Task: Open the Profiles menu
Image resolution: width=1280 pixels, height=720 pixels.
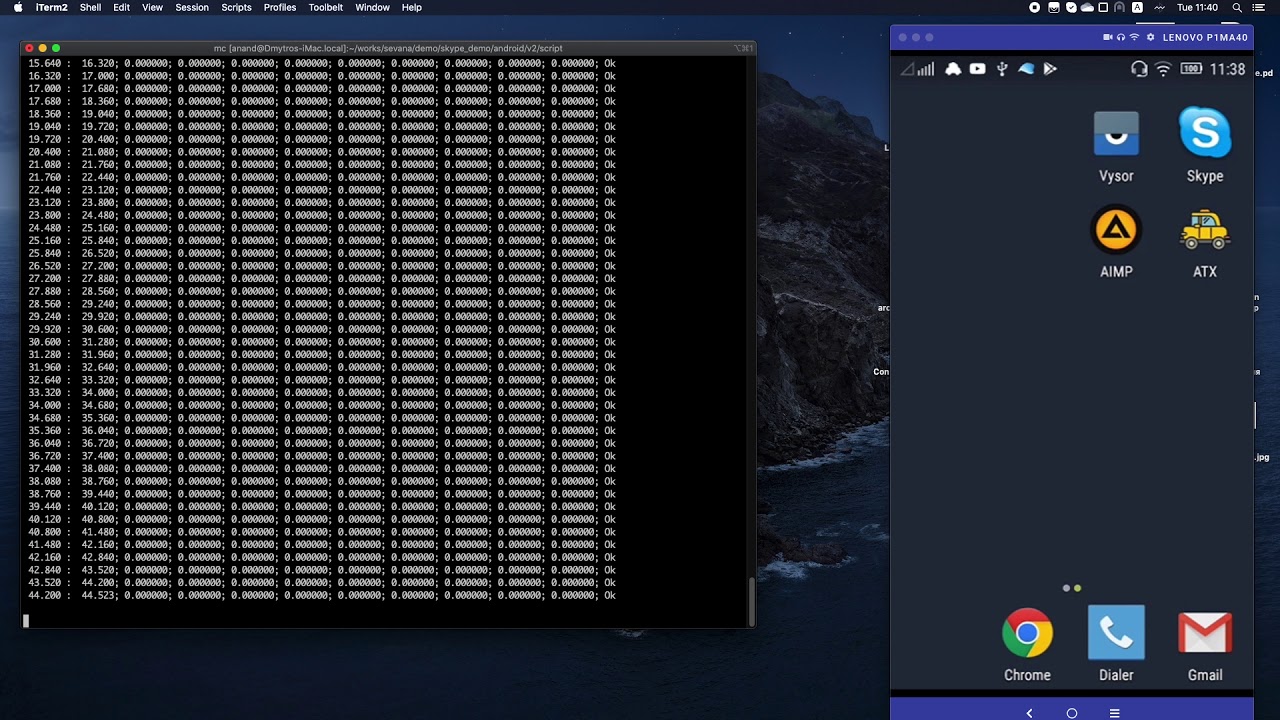Action: pyautogui.click(x=280, y=7)
